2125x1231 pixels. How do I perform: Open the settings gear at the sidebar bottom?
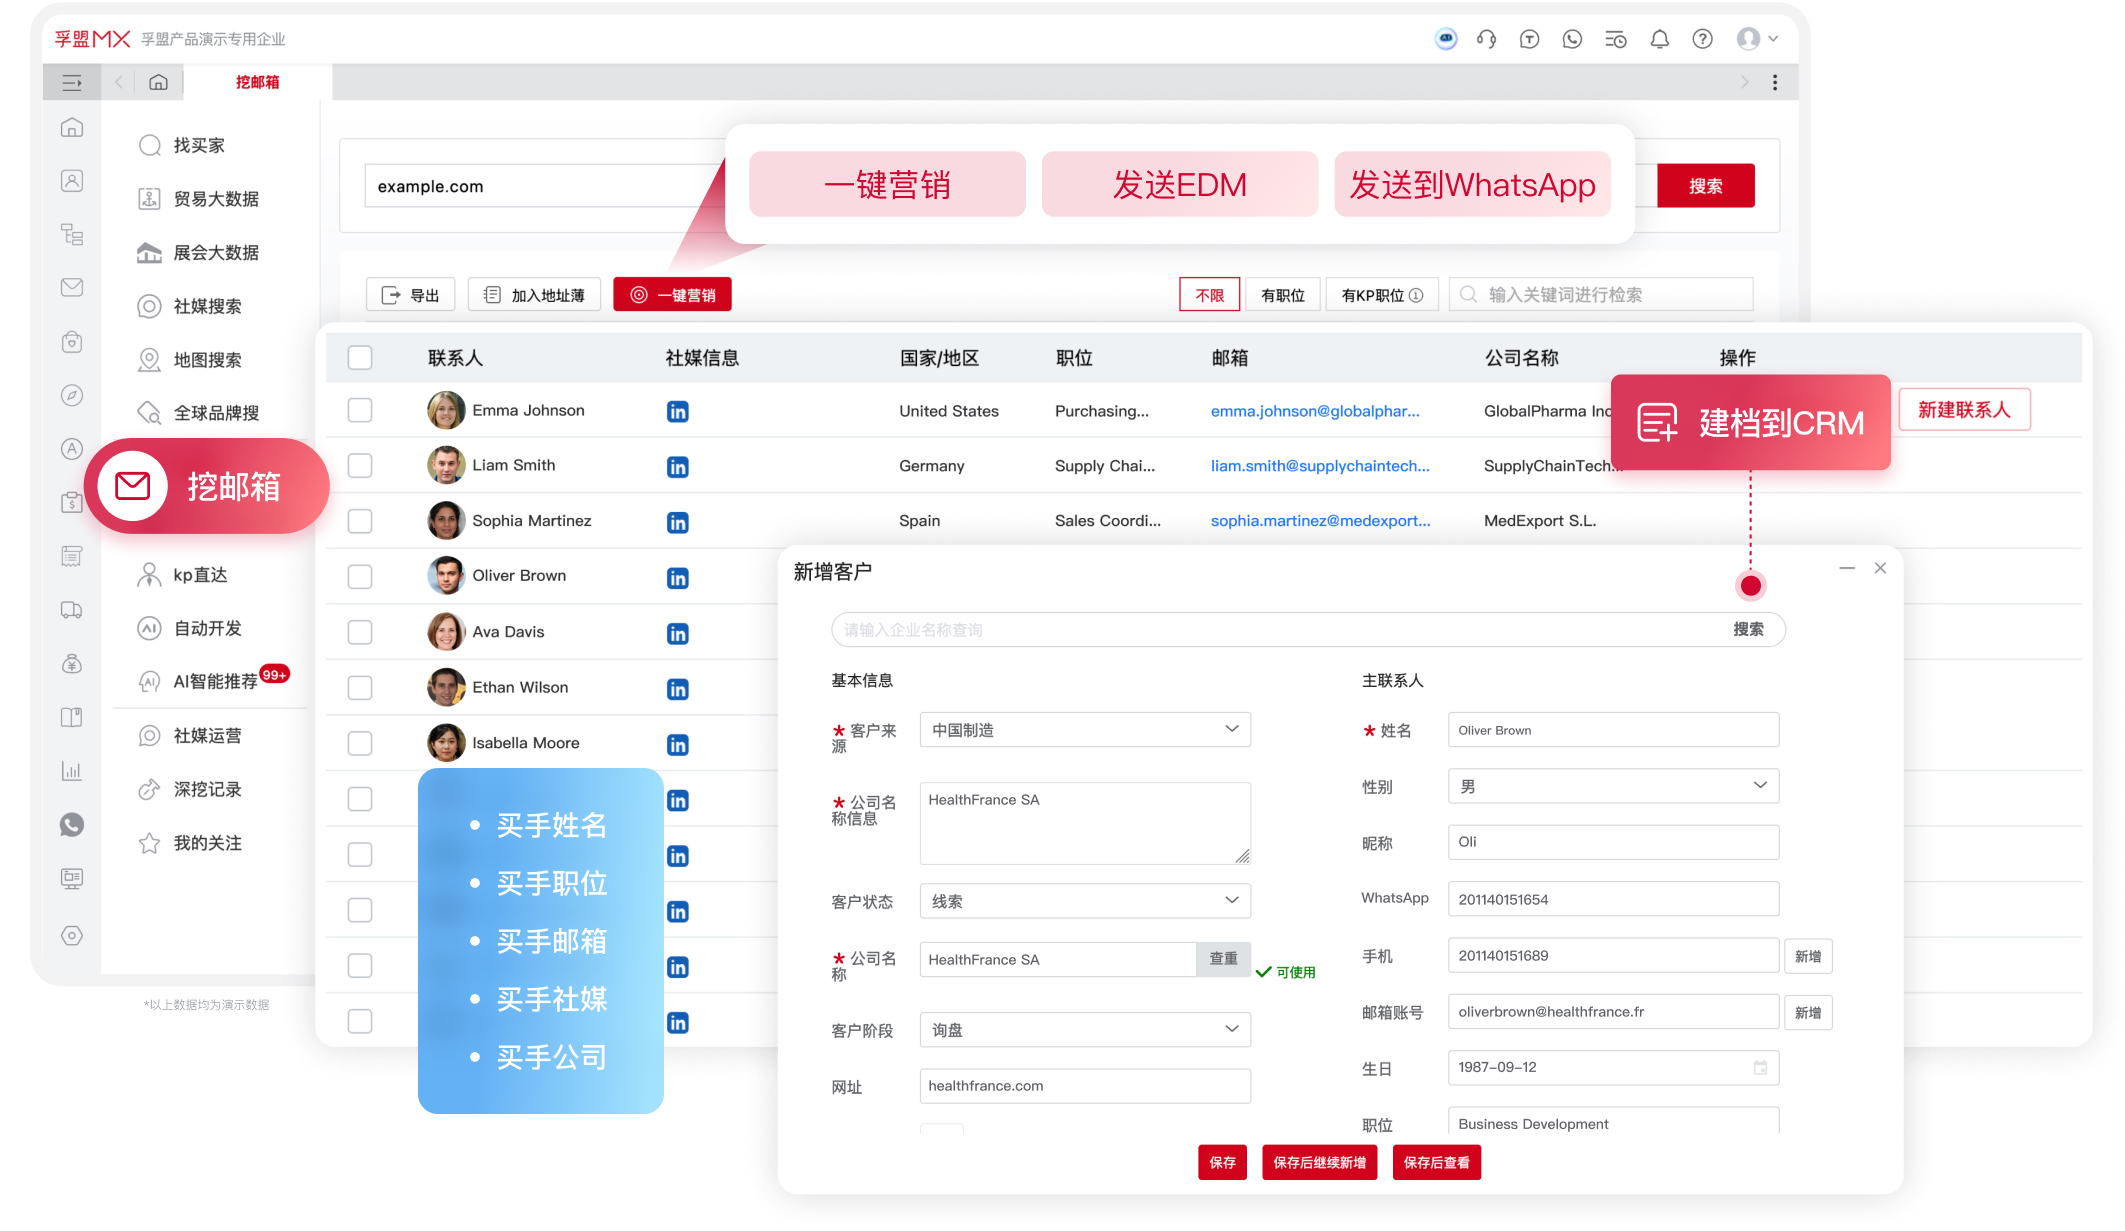(x=71, y=935)
